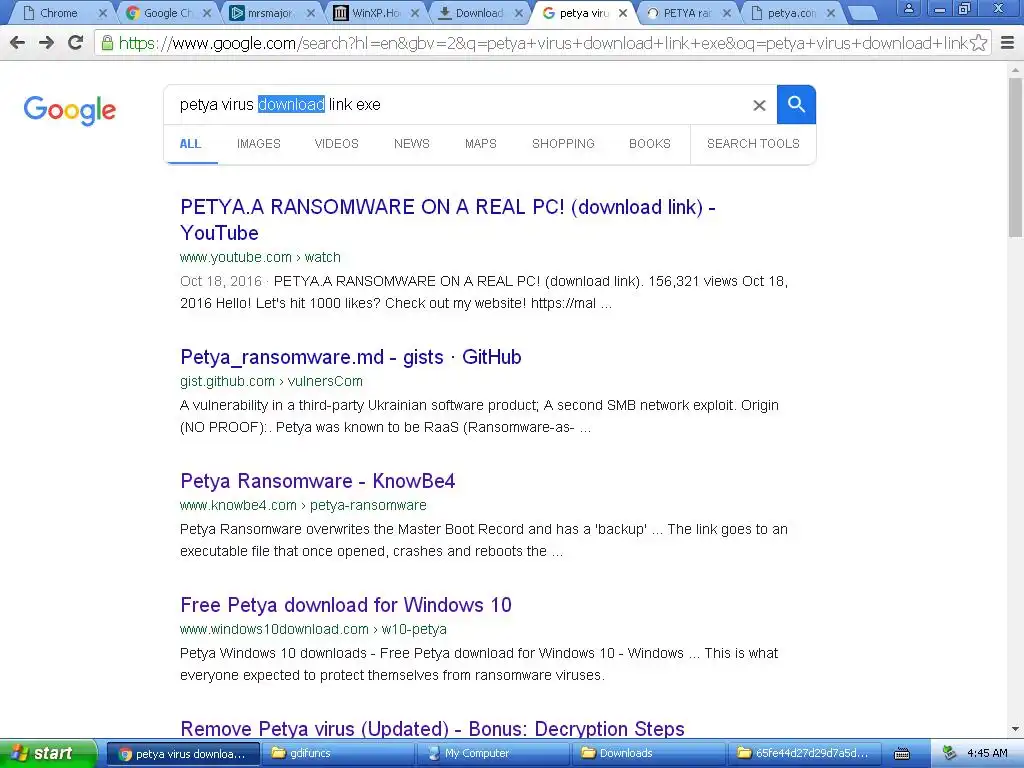
Task: Click the scrollbar up arrow
Action: (x=1016, y=69)
